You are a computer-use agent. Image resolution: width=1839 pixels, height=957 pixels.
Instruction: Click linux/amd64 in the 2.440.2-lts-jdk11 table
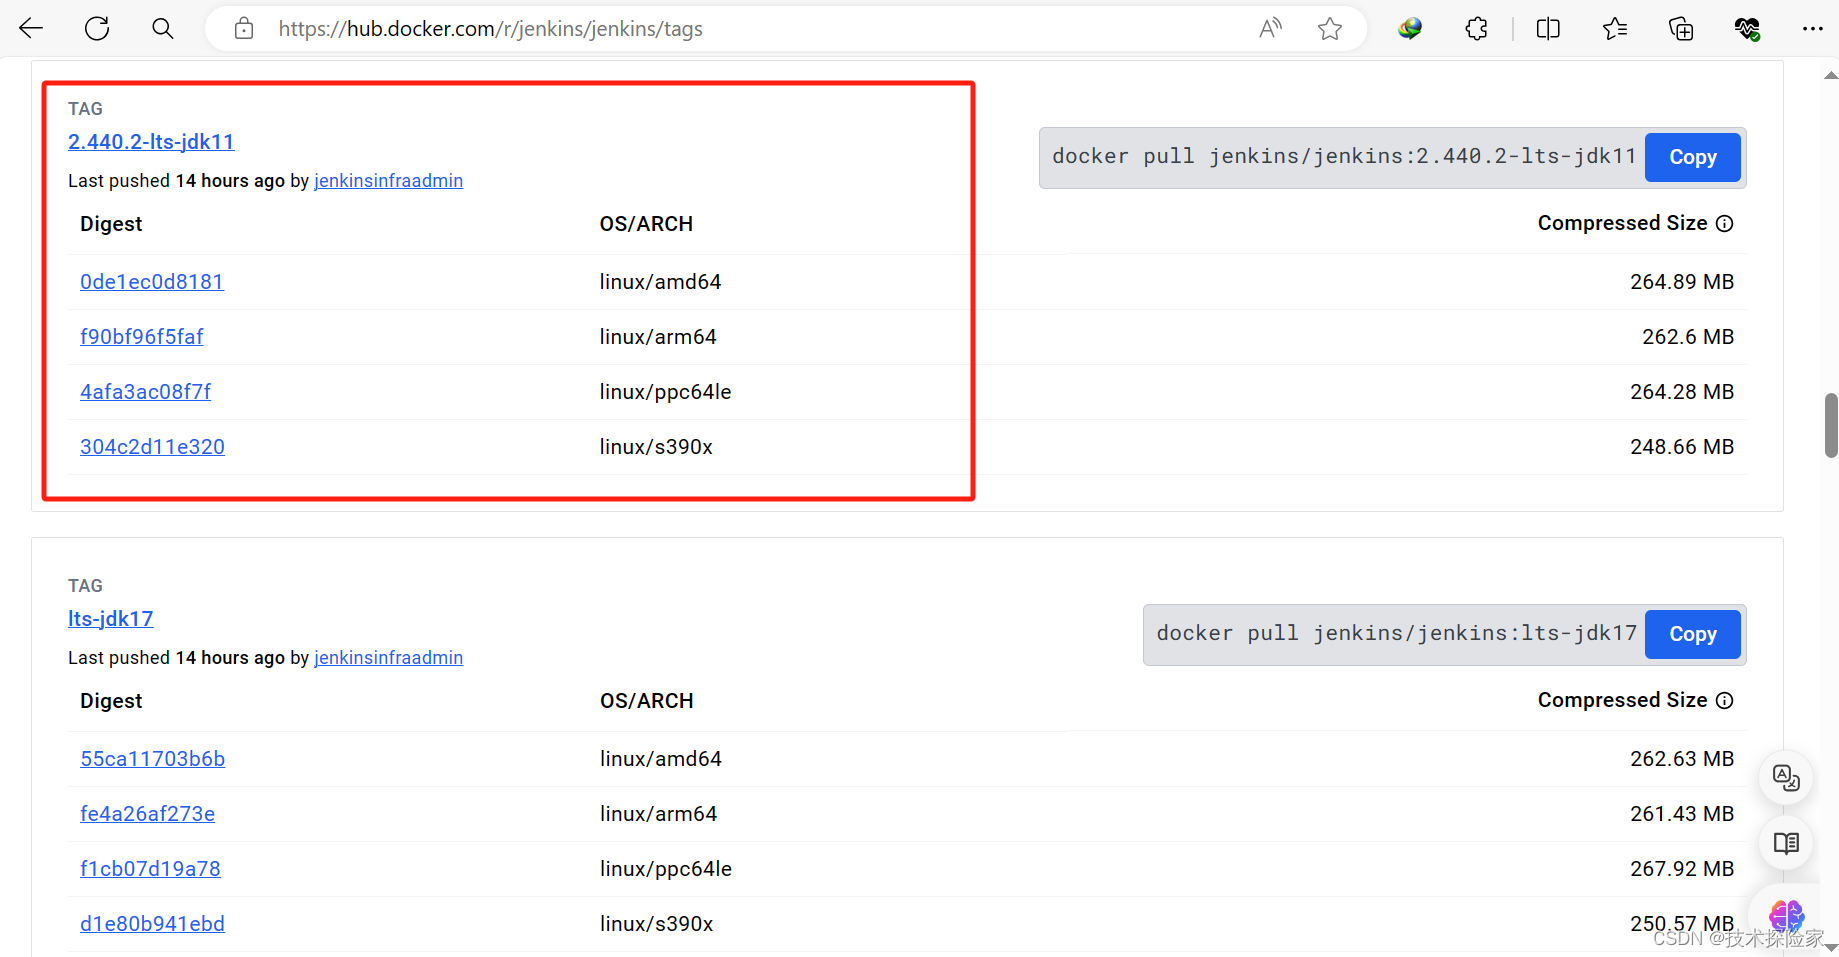pyautogui.click(x=660, y=282)
